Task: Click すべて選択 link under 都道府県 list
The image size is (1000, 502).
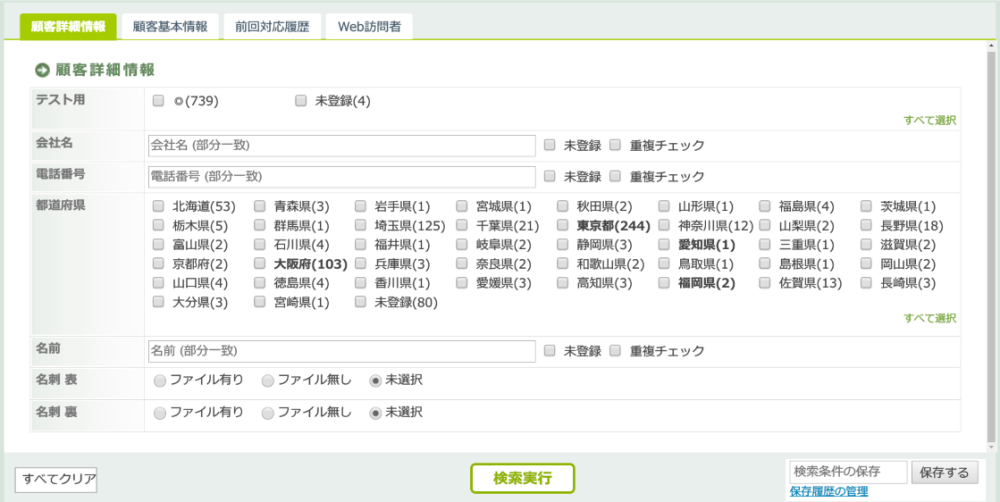Action: 930,318
